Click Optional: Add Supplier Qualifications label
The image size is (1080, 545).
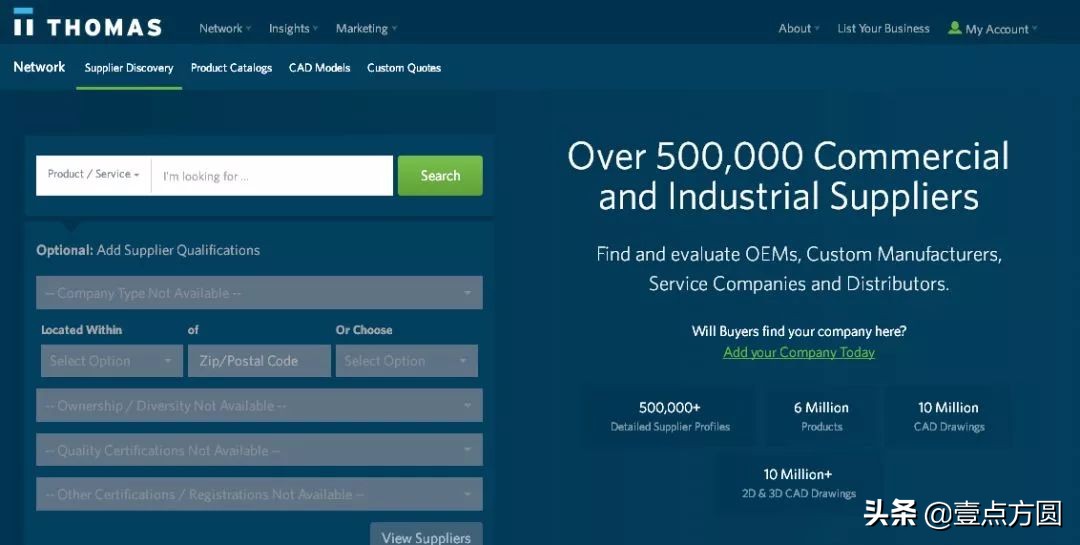point(148,250)
